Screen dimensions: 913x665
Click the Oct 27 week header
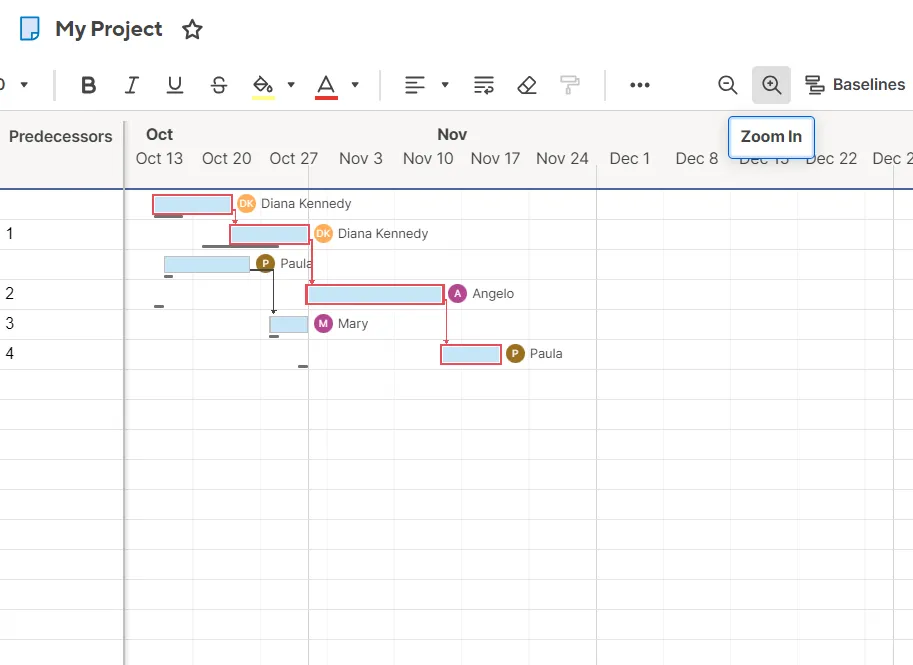293,158
